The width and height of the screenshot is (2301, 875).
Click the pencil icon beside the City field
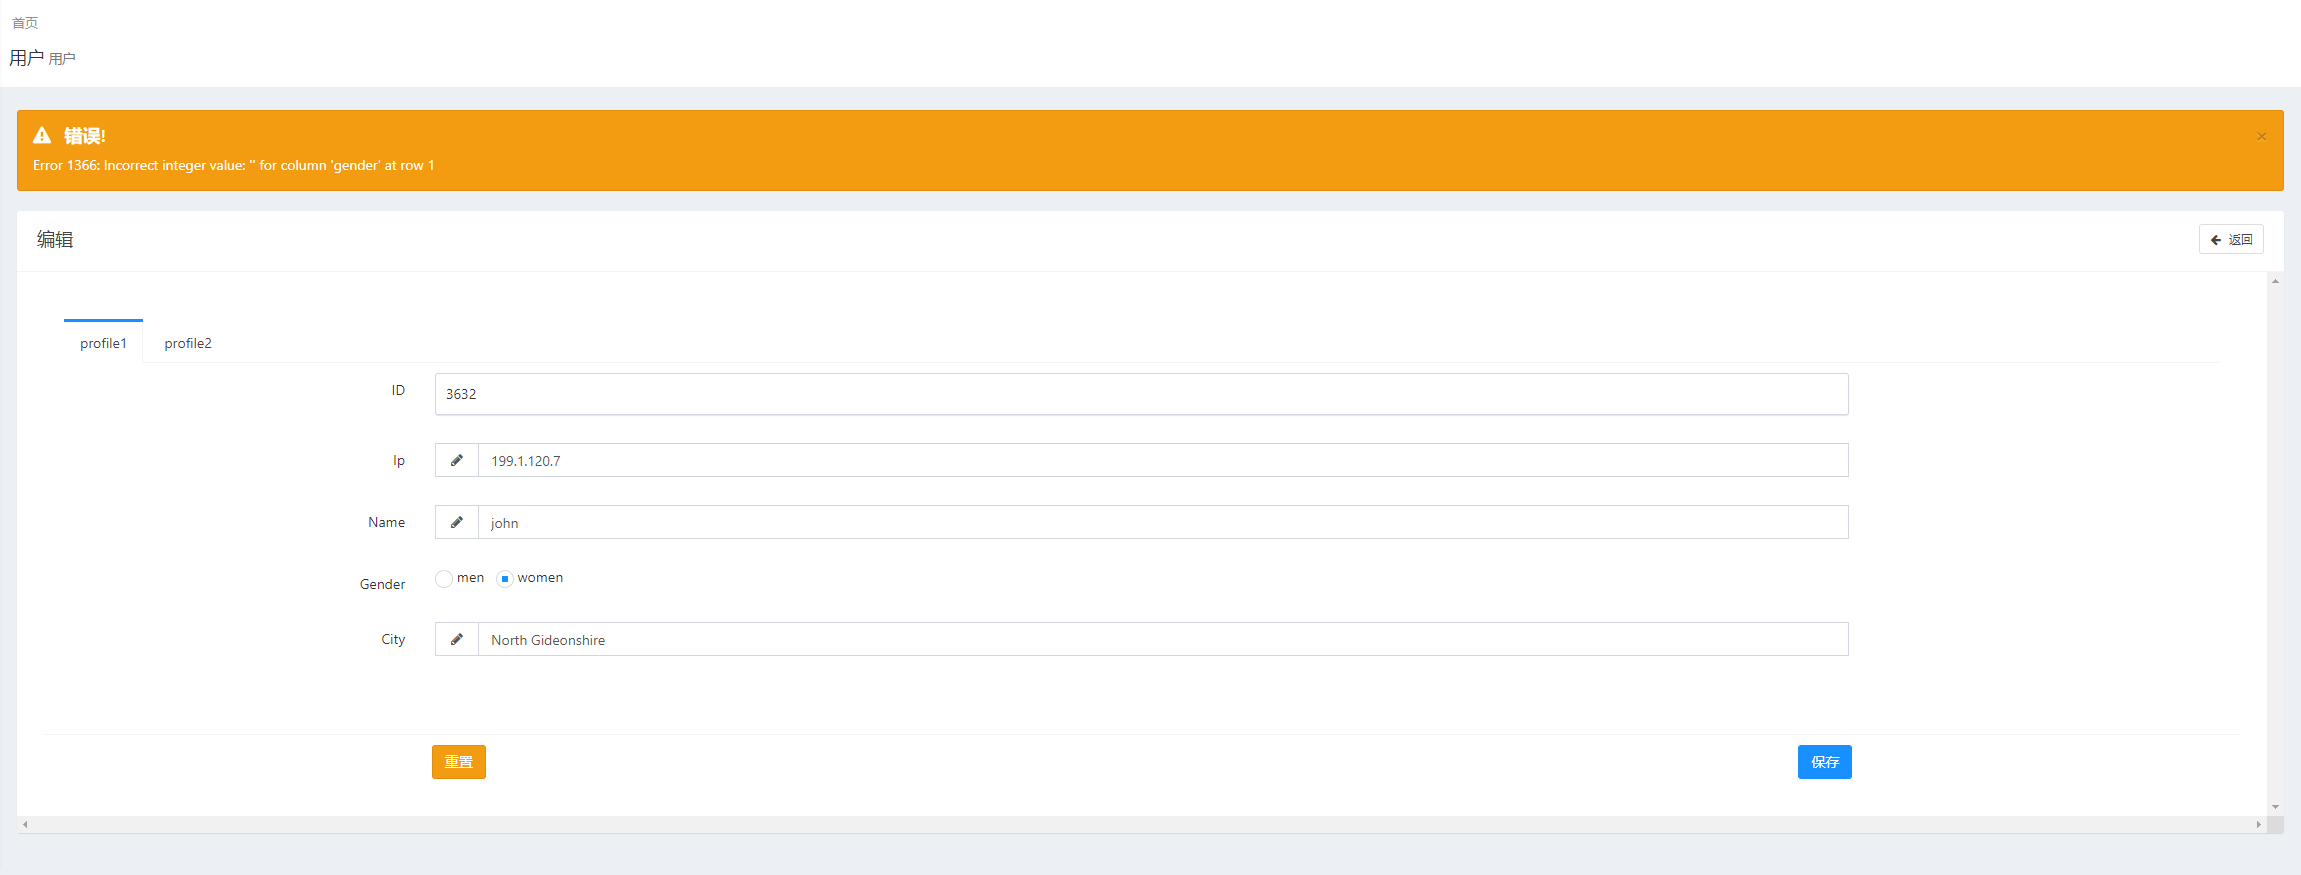(x=457, y=639)
